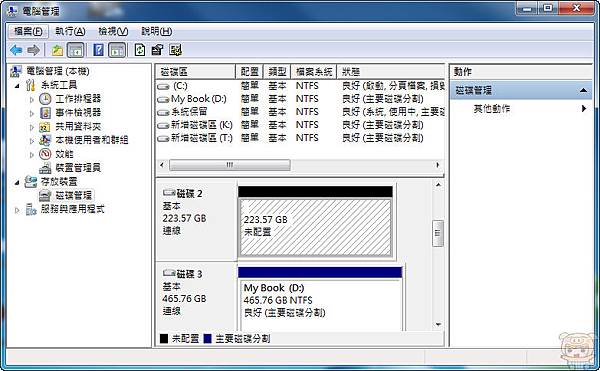Click the 磁碟 2 disk icon

pyautogui.click(x=169, y=192)
